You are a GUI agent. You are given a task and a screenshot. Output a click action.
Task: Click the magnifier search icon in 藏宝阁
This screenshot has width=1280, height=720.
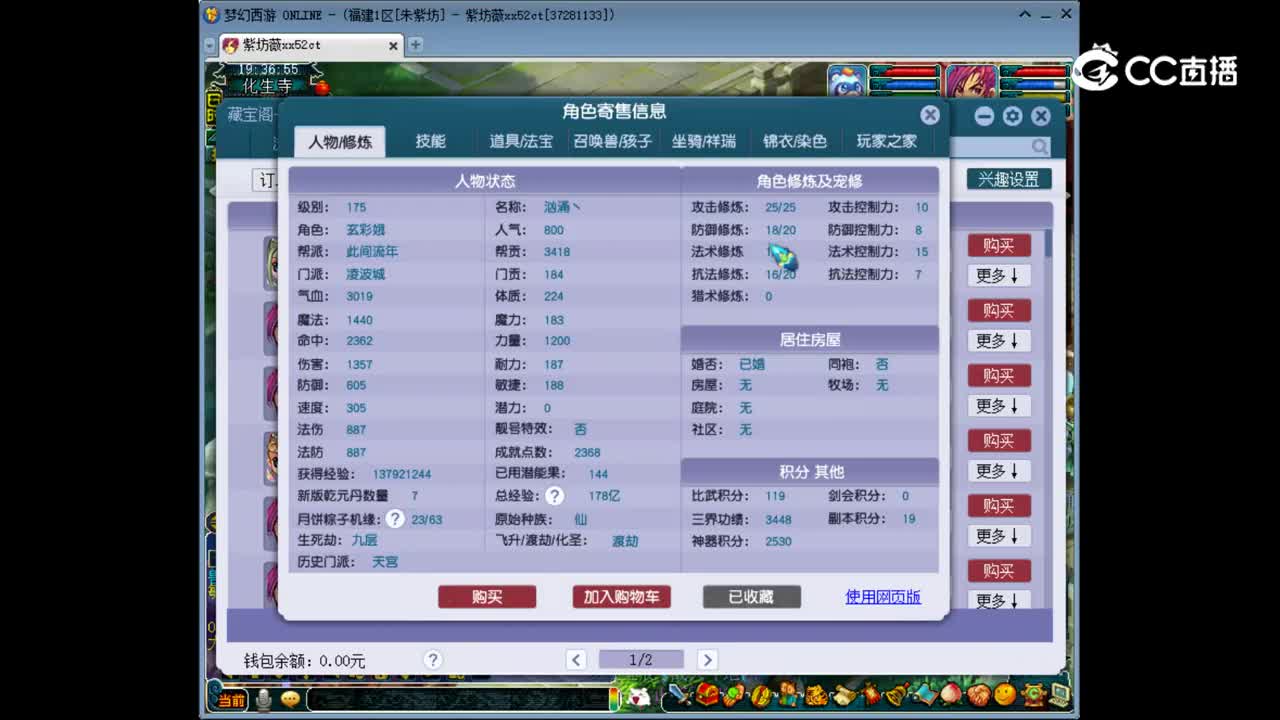(1040, 148)
